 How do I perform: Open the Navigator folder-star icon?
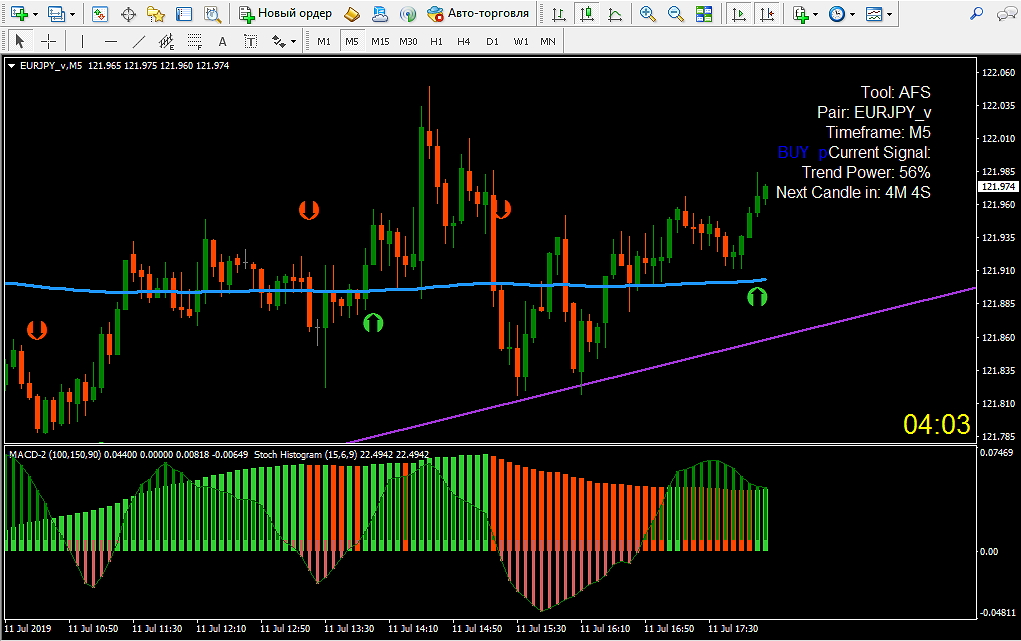156,14
